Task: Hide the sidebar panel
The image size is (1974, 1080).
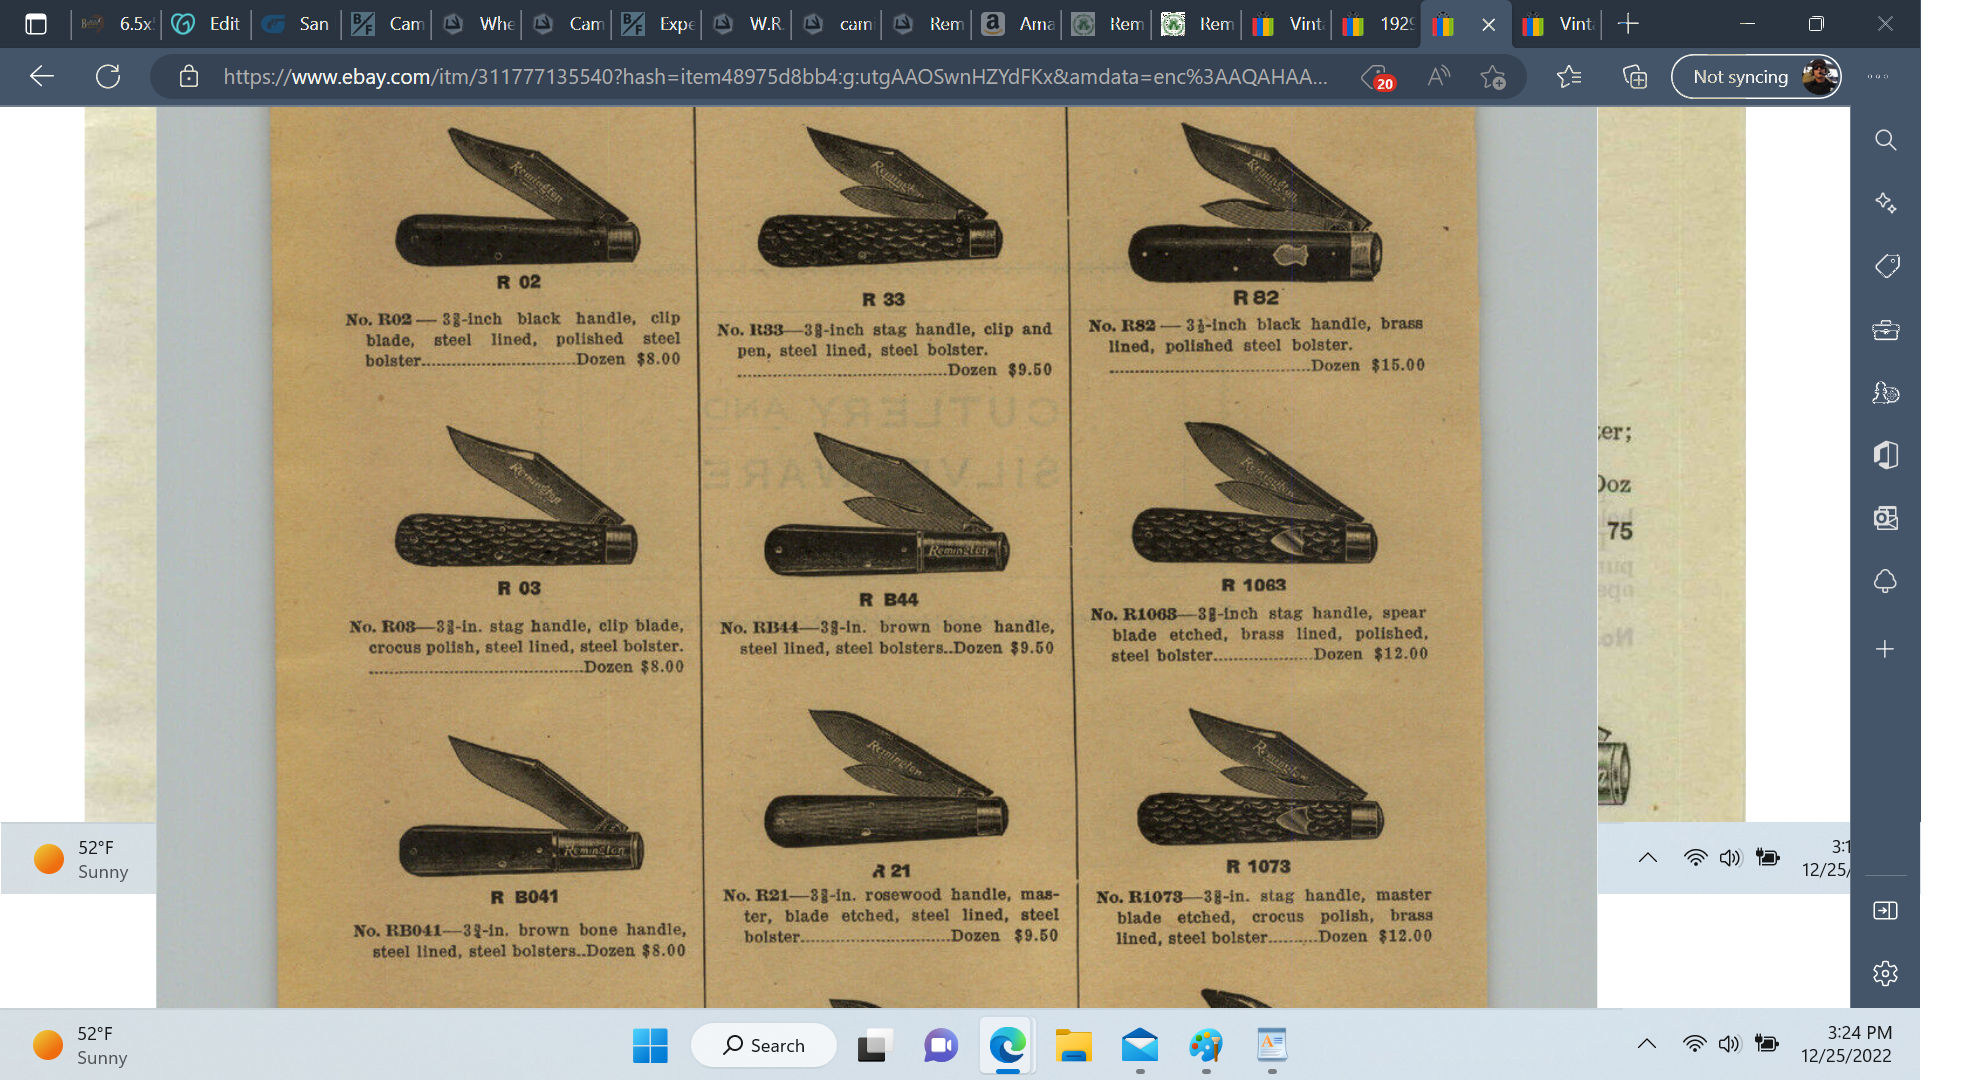Action: (1885, 911)
